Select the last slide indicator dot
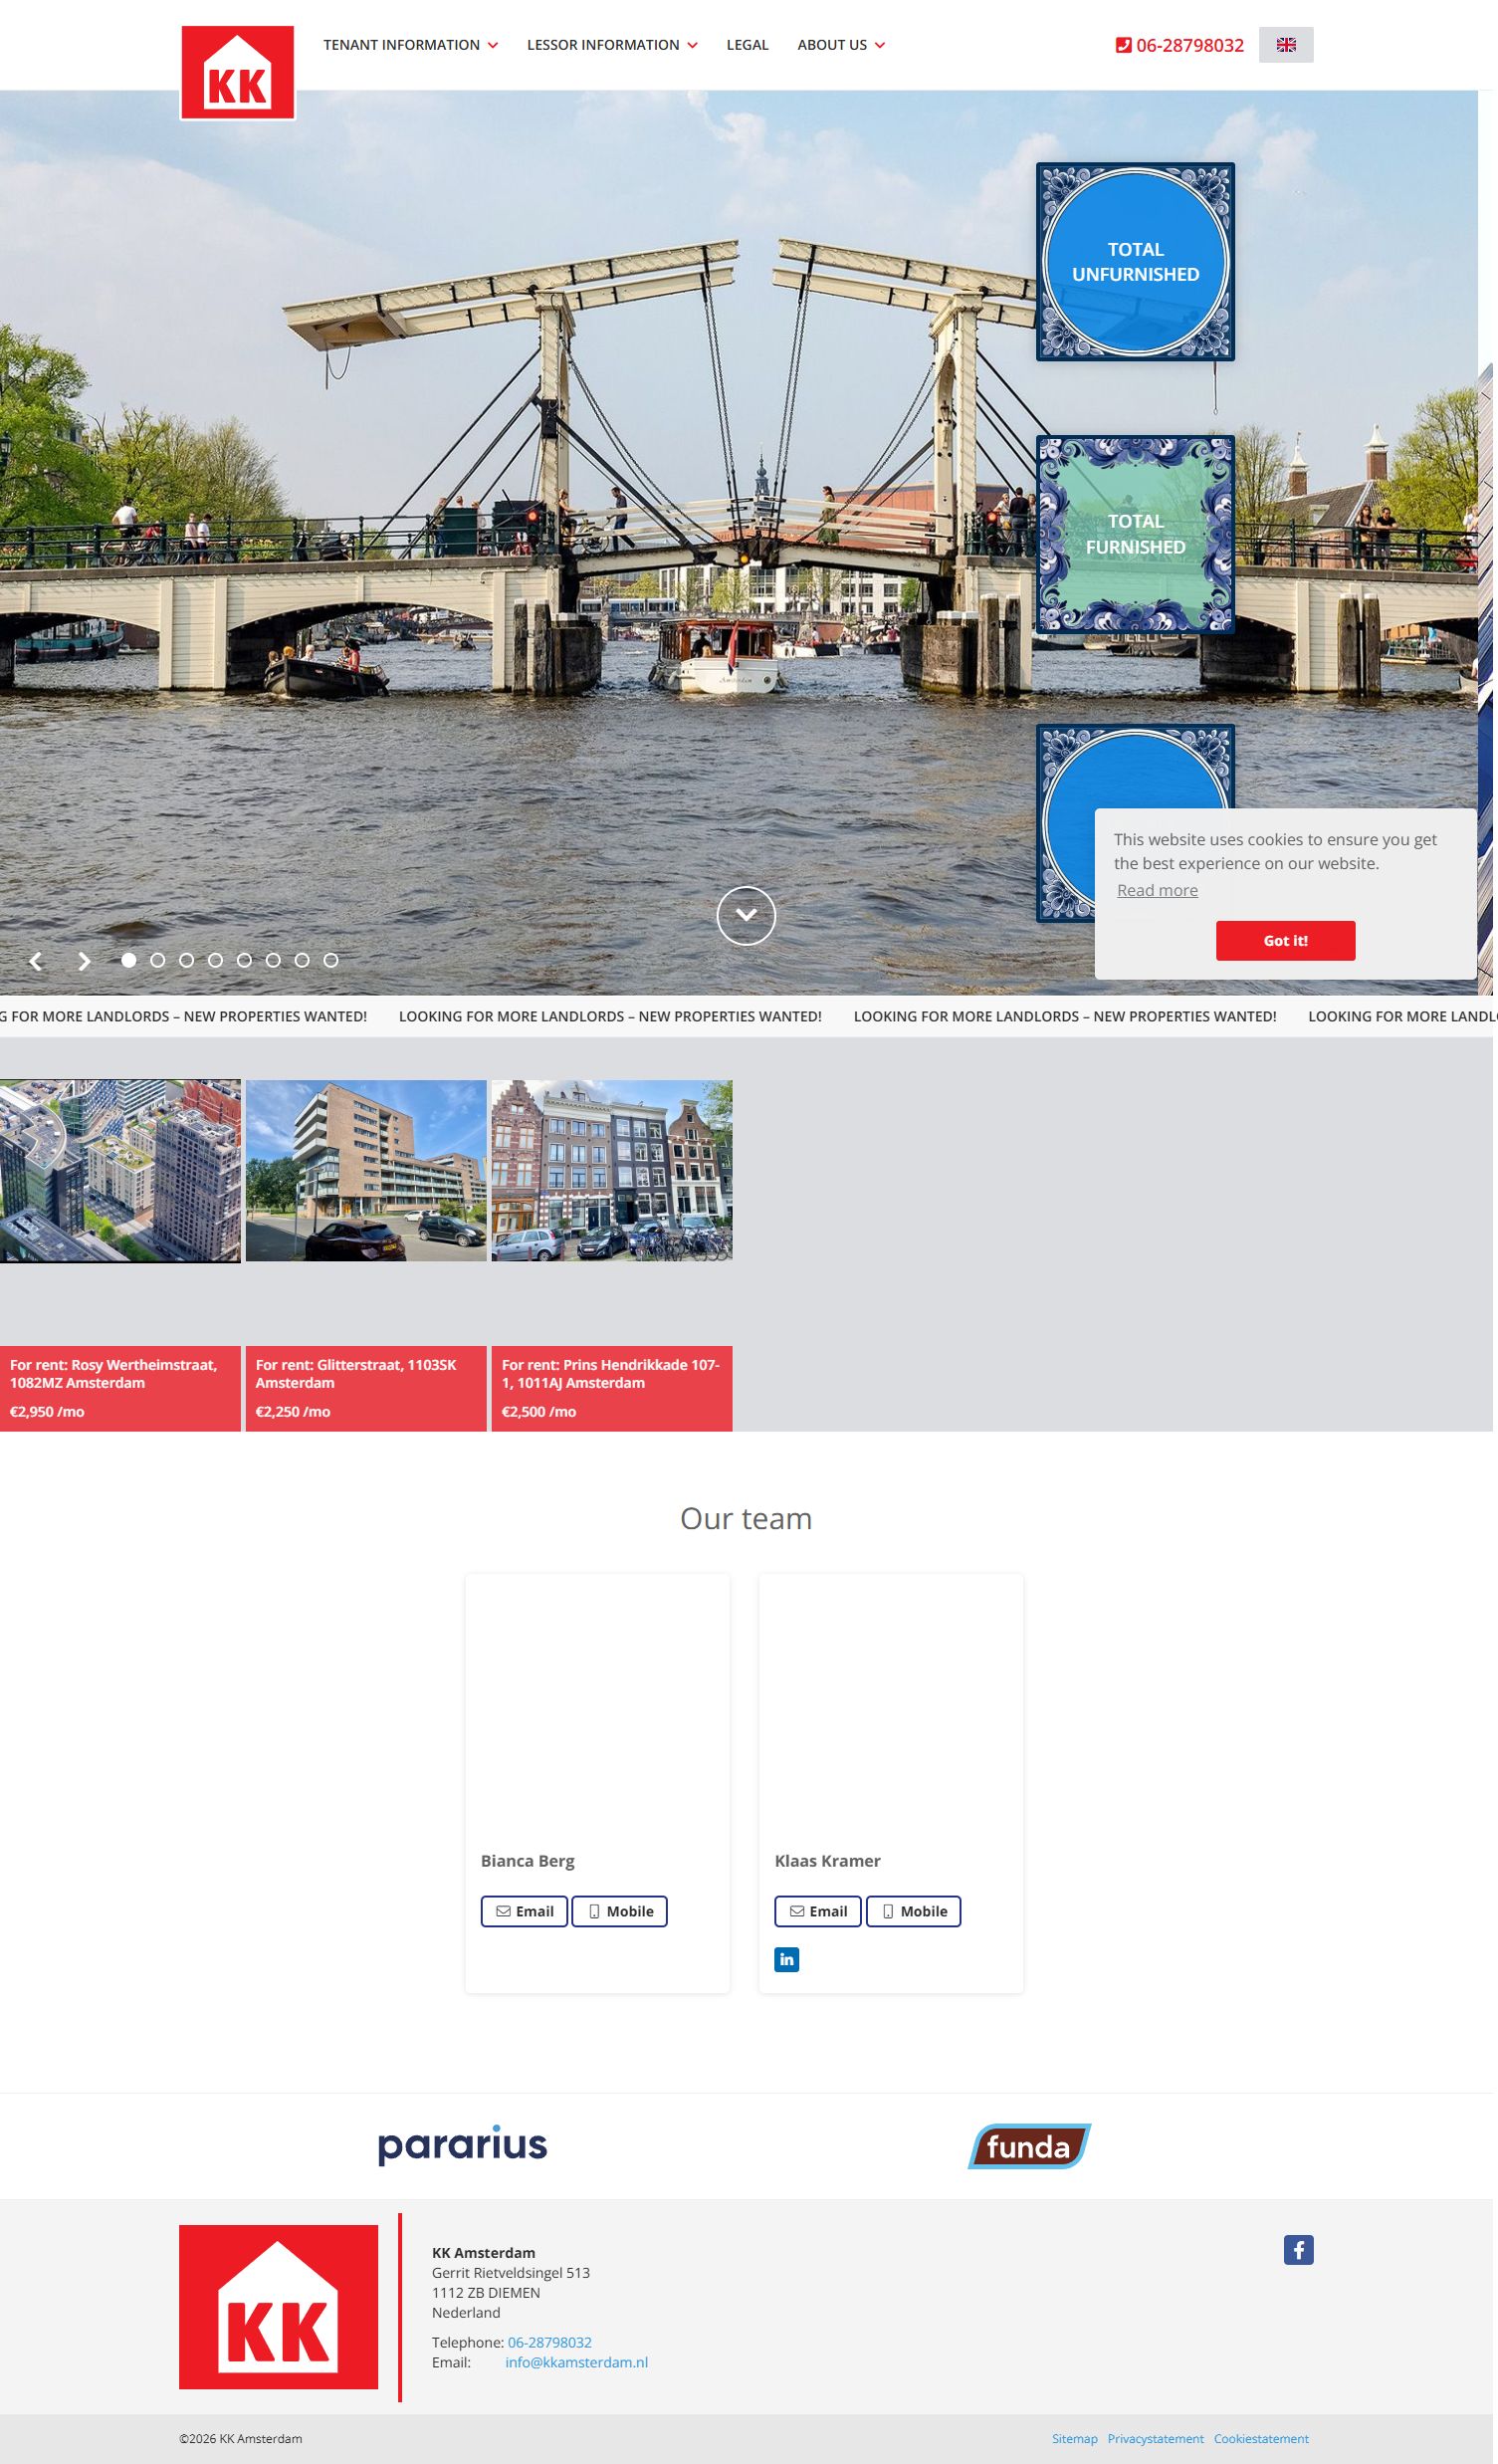This screenshot has width=1498, height=2464. pos(332,963)
